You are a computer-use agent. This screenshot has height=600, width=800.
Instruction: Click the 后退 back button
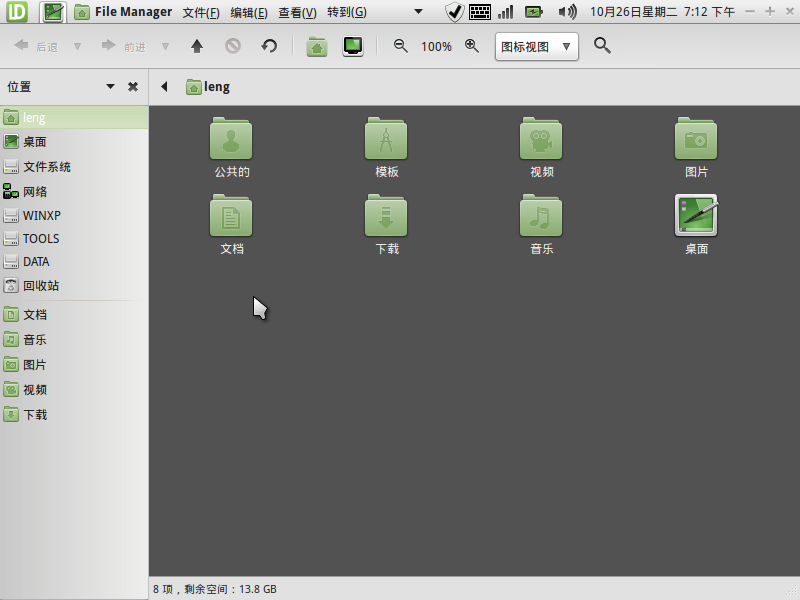[36, 46]
